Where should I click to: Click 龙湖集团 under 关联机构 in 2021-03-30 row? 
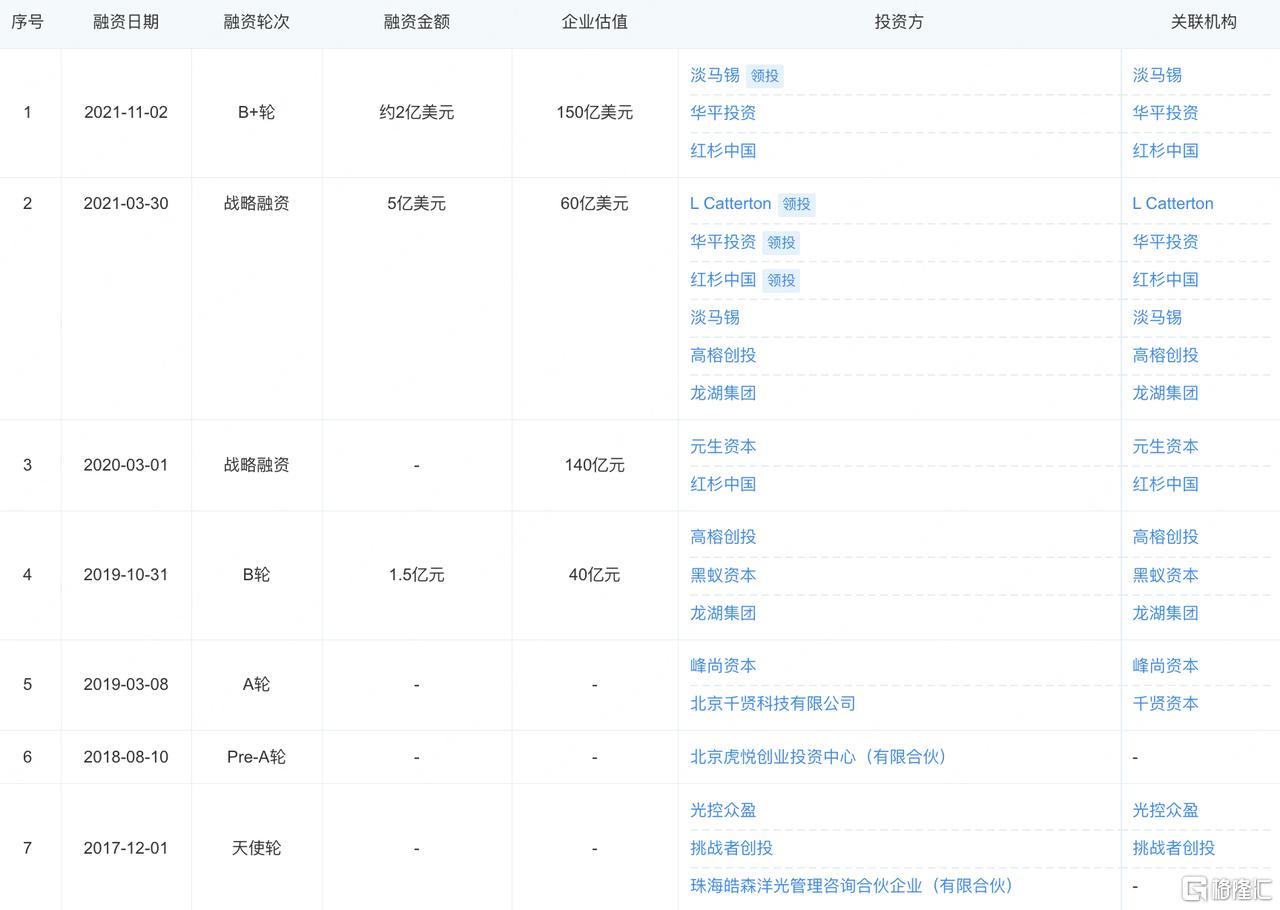coord(1165,394)
